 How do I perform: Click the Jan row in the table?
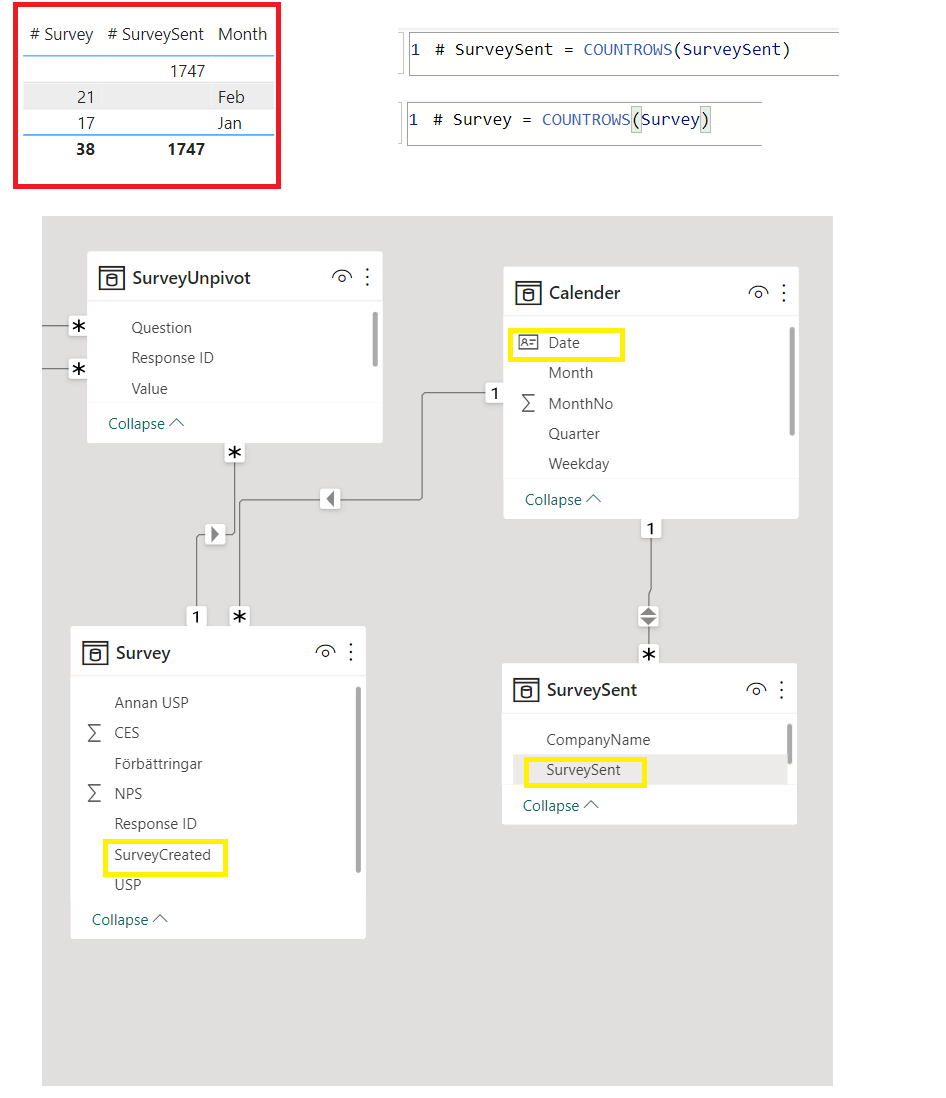[148, 123]
